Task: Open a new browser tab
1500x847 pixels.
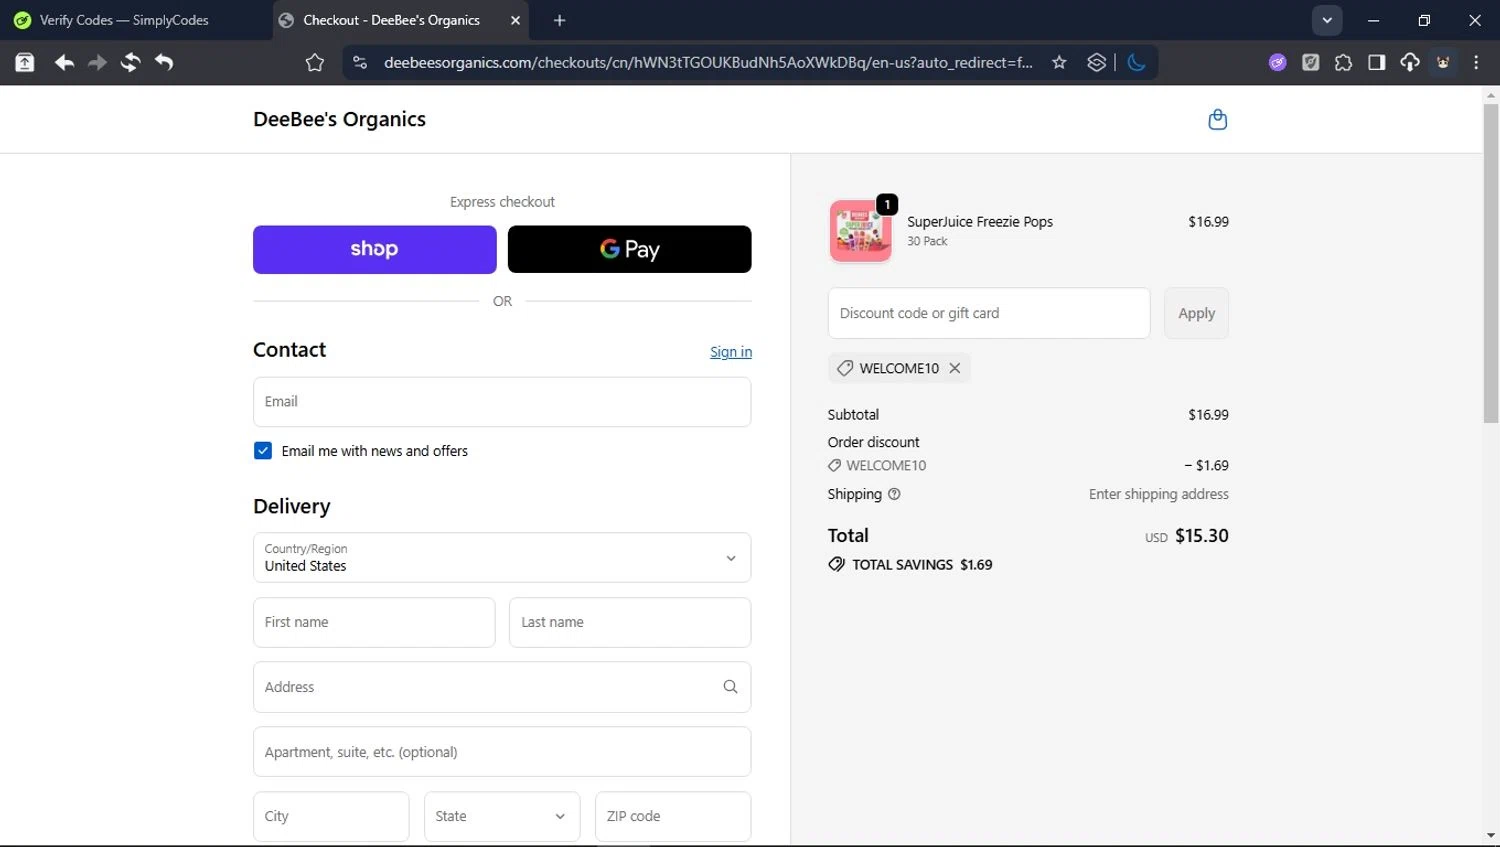Action: click(x=559, y=20)
